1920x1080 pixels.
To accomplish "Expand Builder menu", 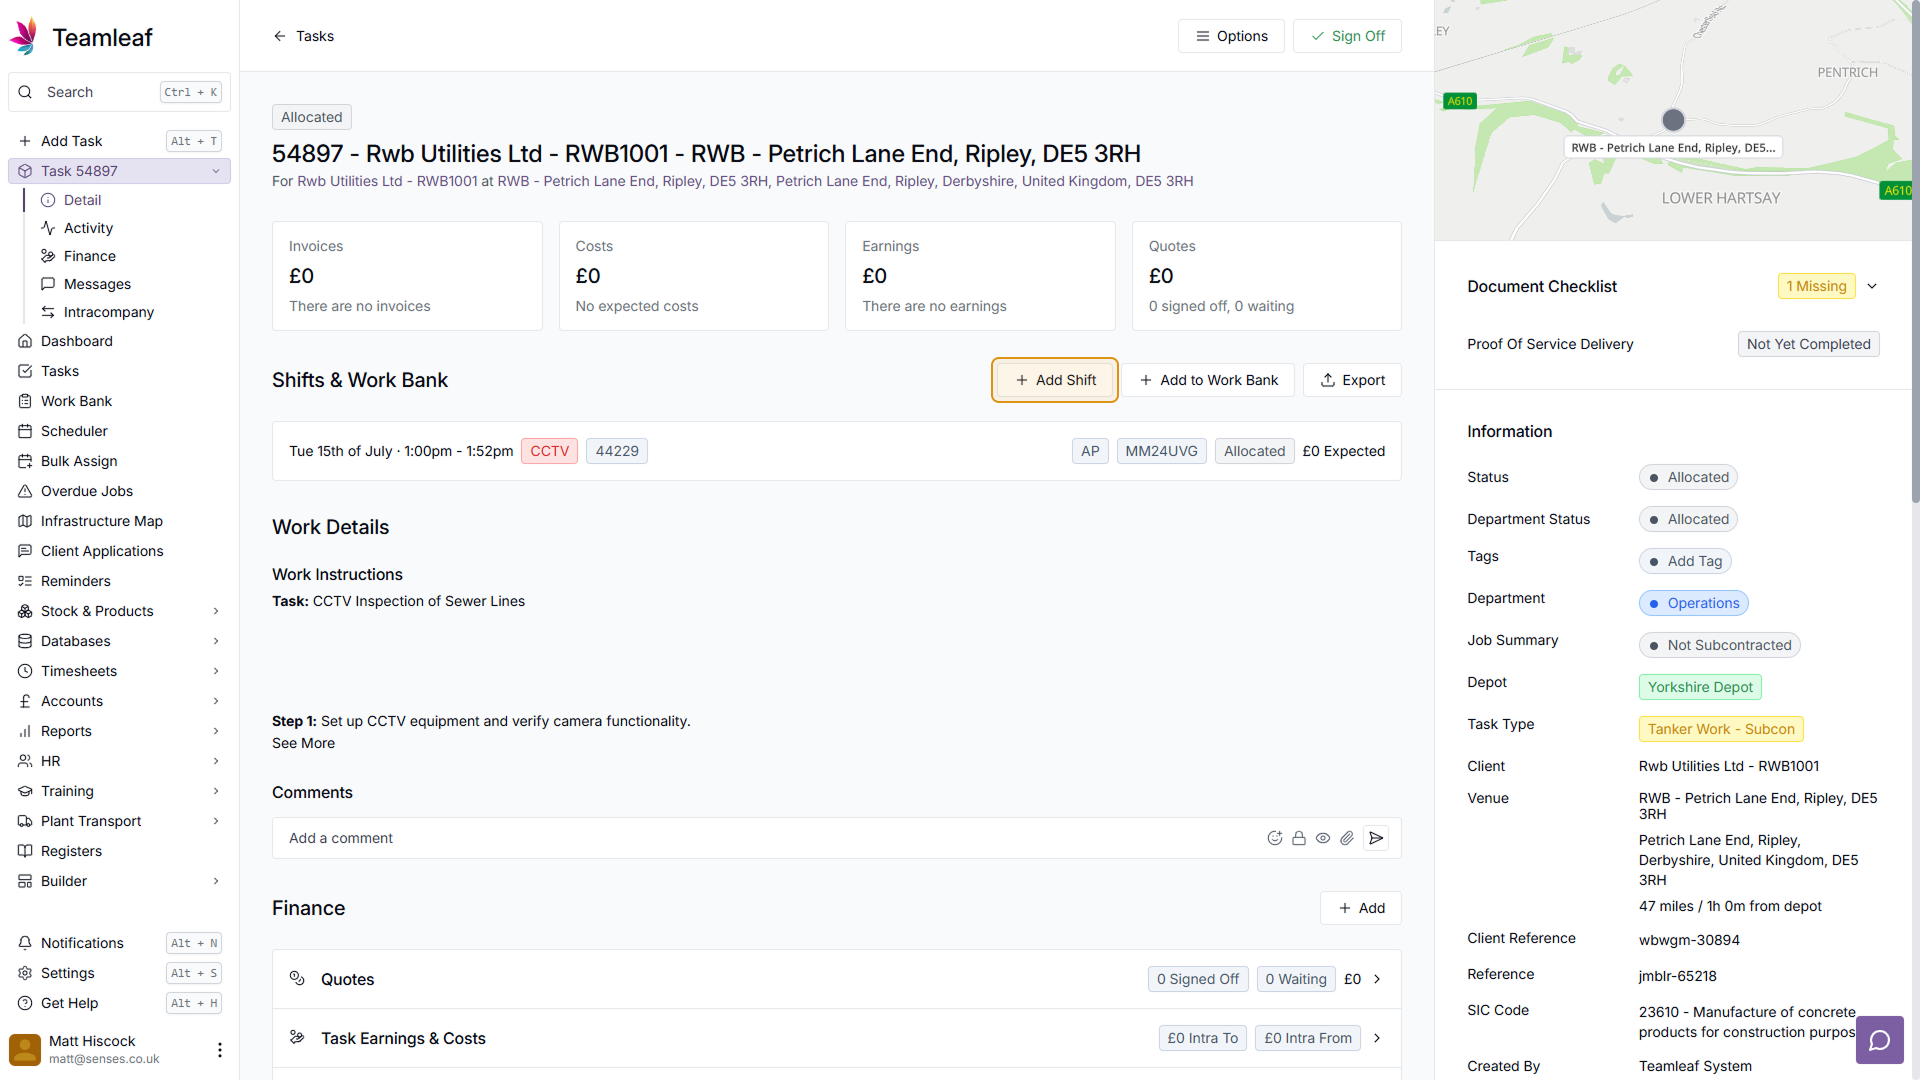I will pos(216,881).
